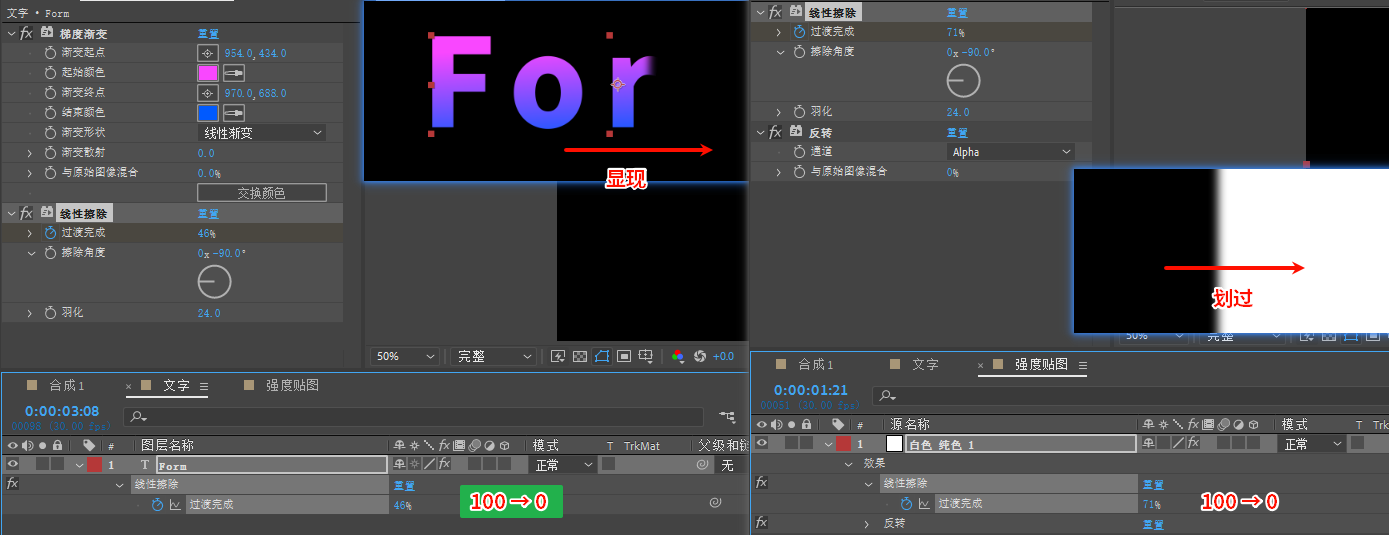Image resolution: width=1389 pixels, height=535 pixels.
Task: Reset 线性擦除 in left effect panel
Action: click(x=209, y=213)
